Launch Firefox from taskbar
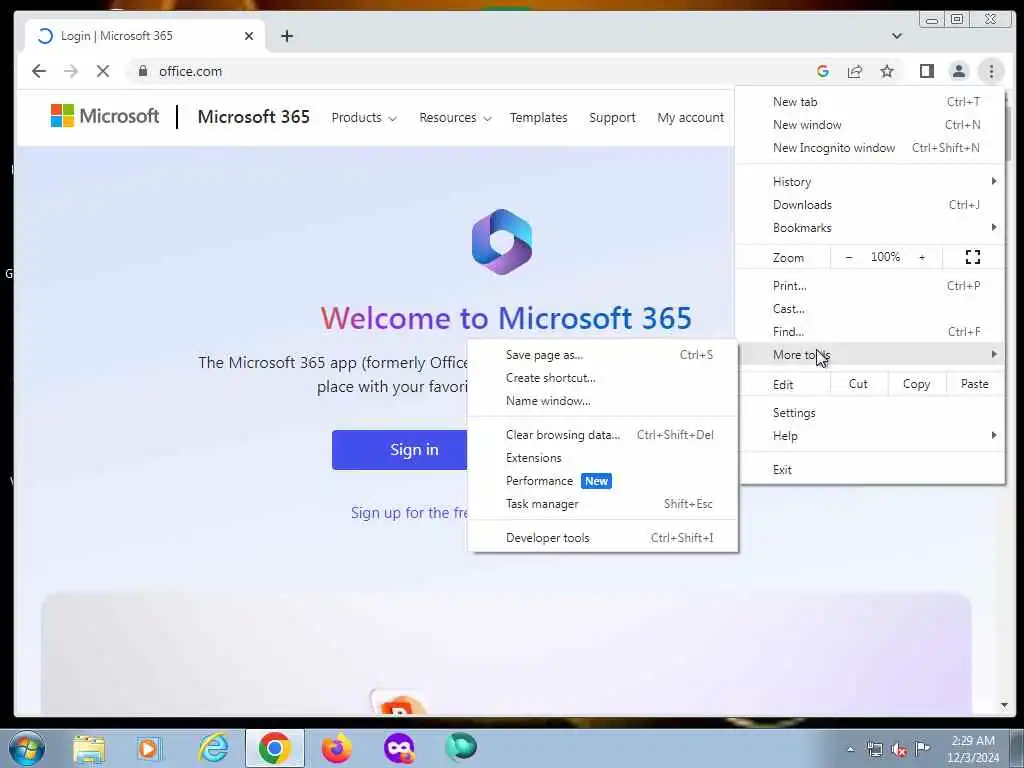The image size is (1024, 768). coord(336,748)
